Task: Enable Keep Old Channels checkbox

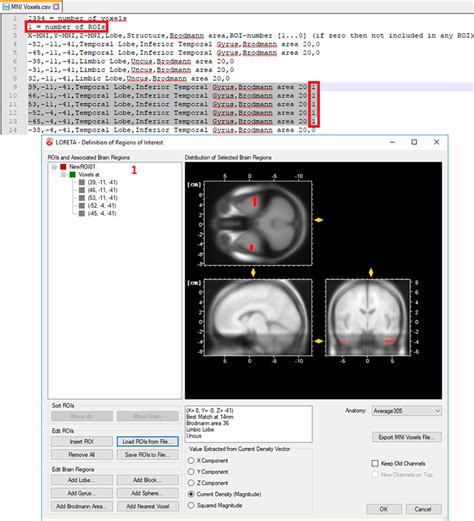Action: (375, 463)
